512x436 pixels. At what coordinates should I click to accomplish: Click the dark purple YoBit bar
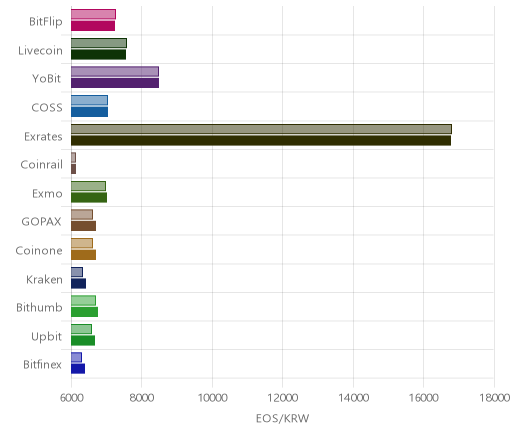[x=115, y=83]
